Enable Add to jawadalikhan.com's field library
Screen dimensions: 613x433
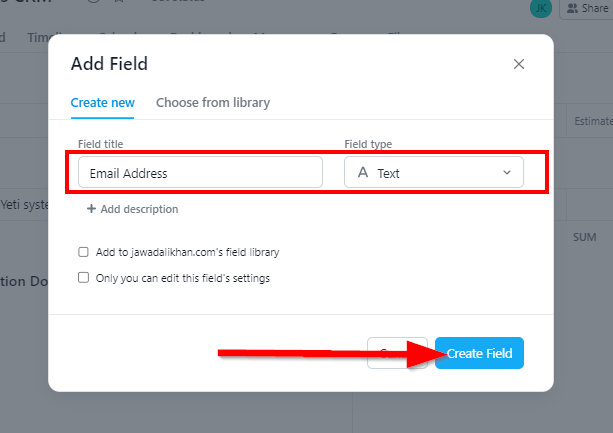(83, 252)
